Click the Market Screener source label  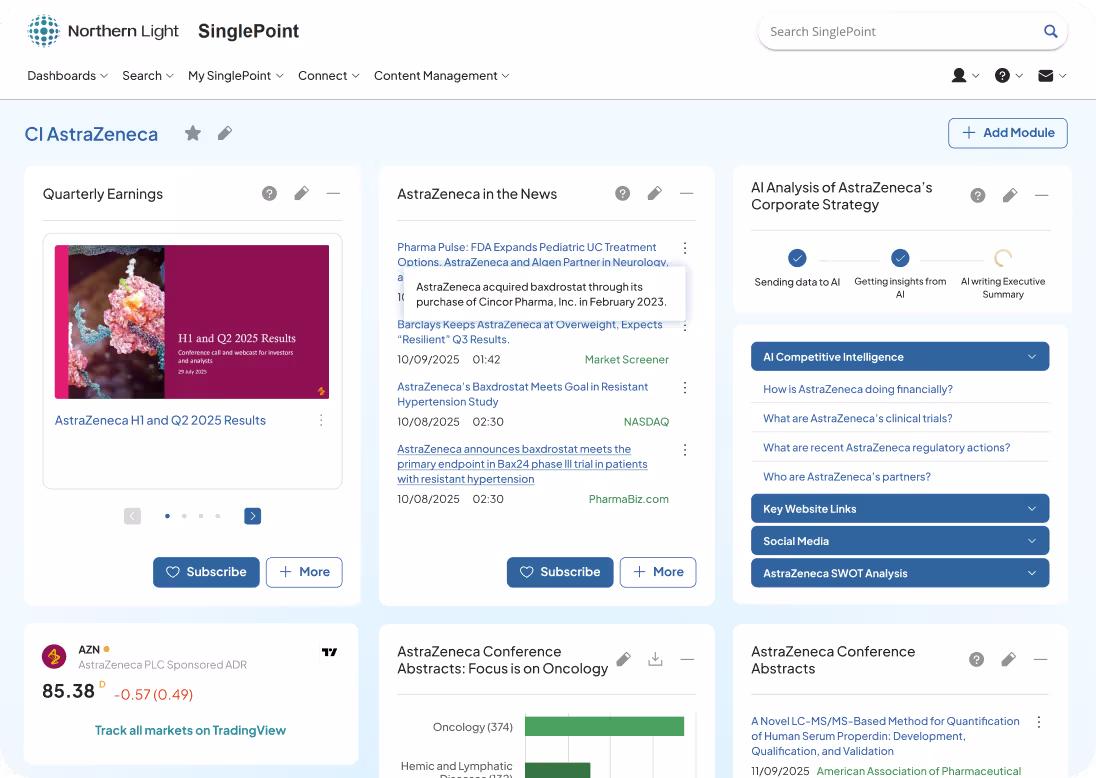(626, 359)
